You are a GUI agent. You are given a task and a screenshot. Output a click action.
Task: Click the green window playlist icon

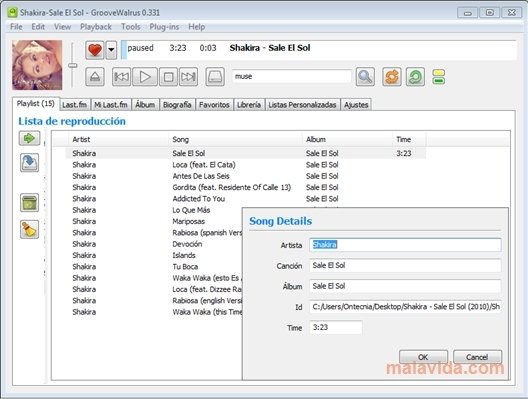point(29,203)
